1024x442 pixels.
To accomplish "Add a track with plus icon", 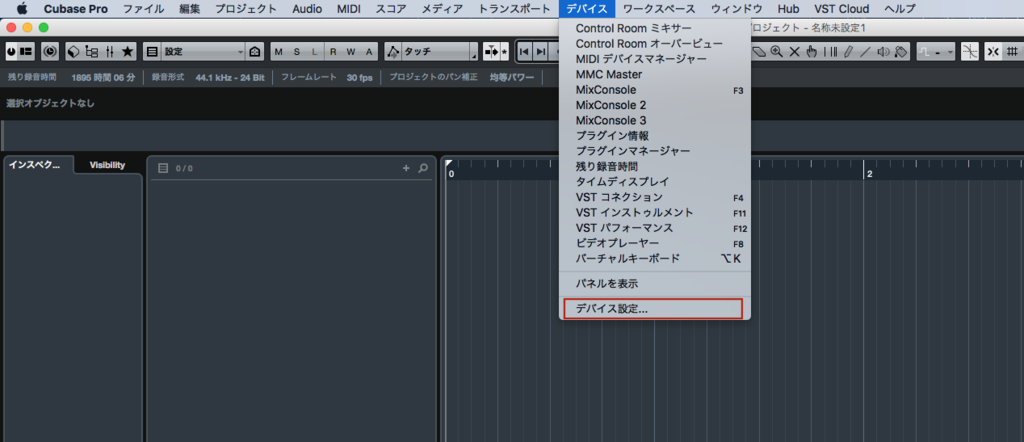I will pyautogui.click(x=406, y=168).
